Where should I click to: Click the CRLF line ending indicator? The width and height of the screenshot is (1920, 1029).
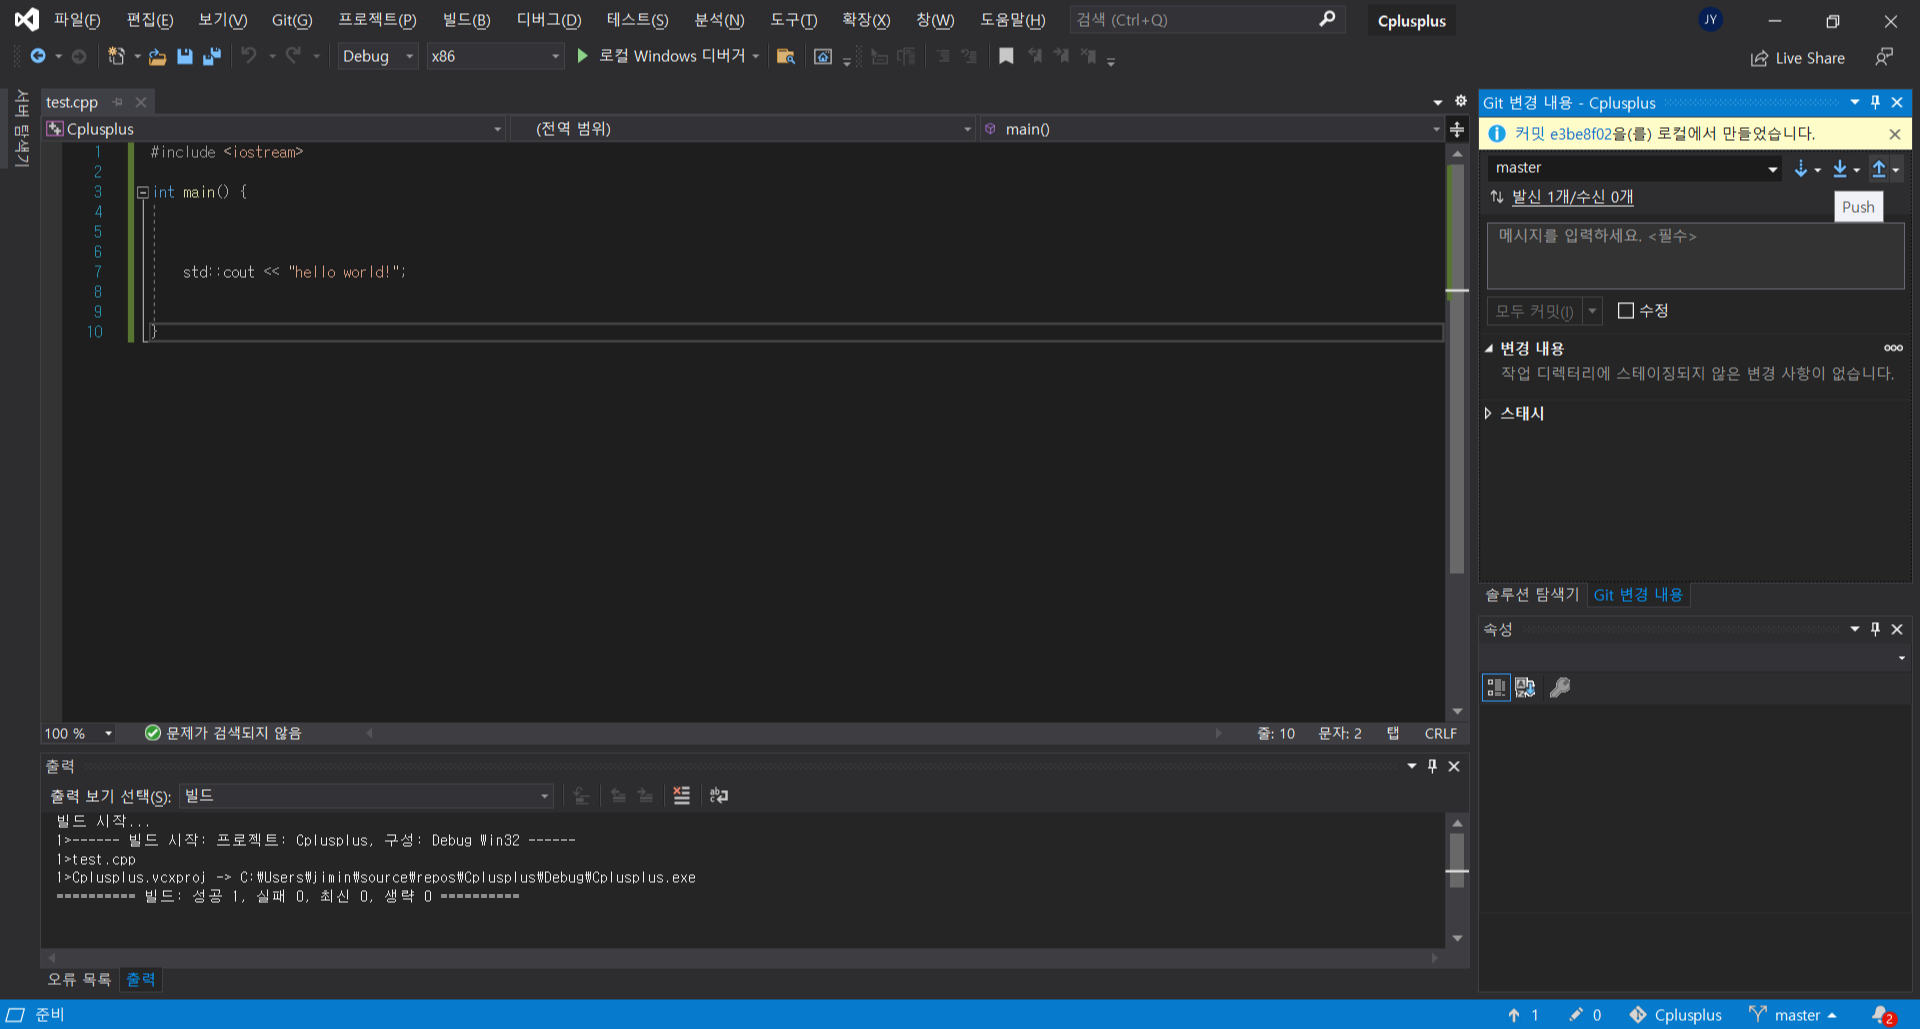(x=1440, y=733)
